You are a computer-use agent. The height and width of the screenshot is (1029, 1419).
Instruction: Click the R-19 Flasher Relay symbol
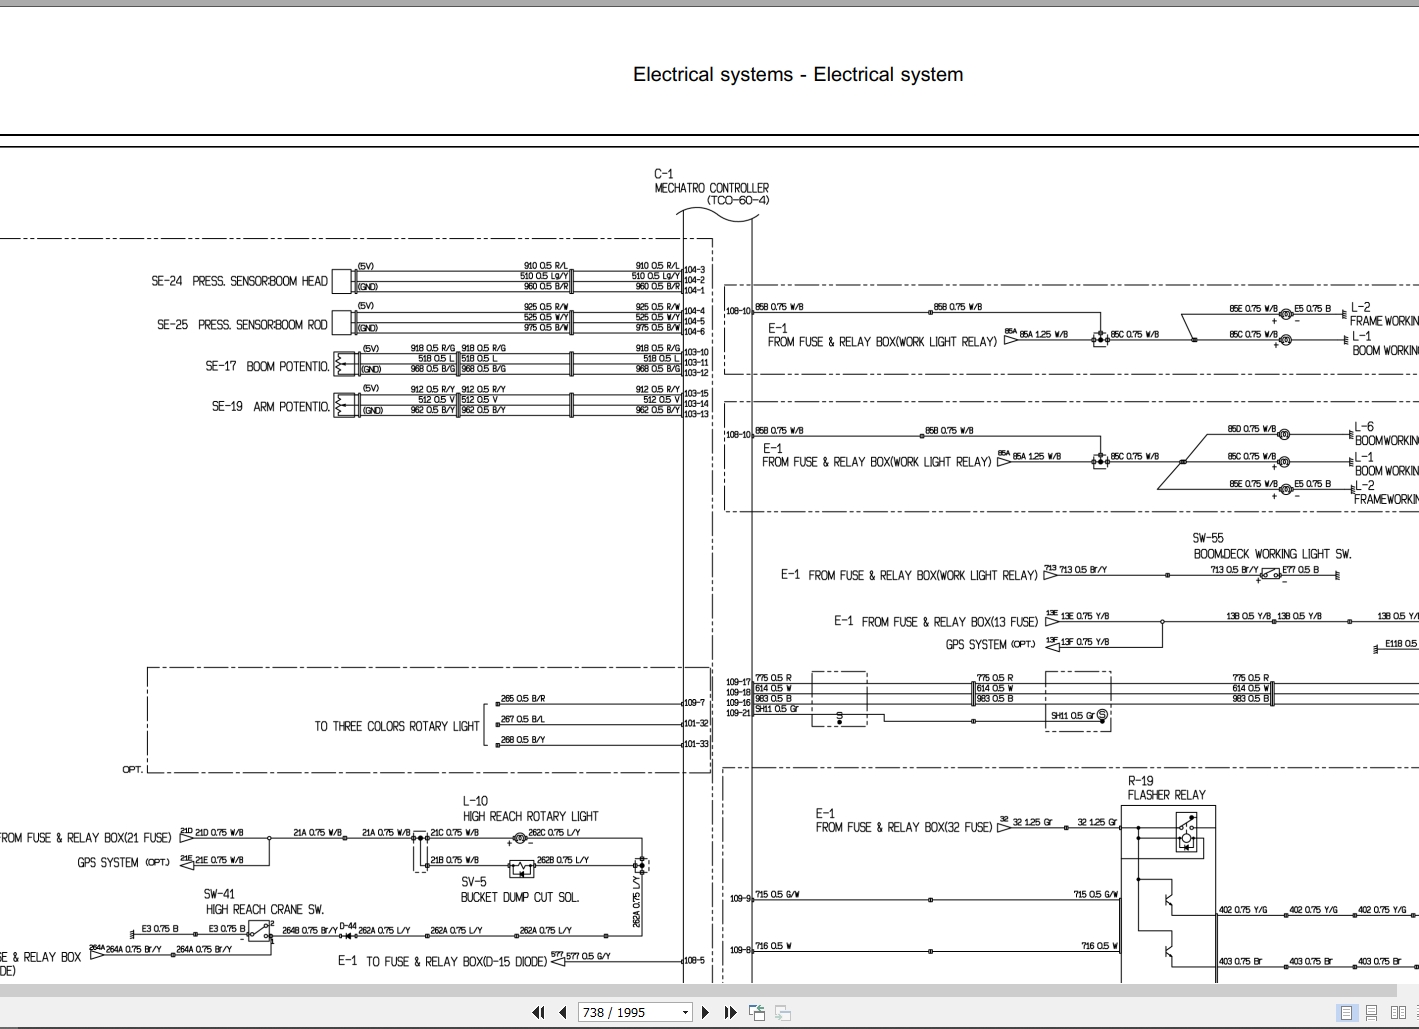pos(1186,833)
